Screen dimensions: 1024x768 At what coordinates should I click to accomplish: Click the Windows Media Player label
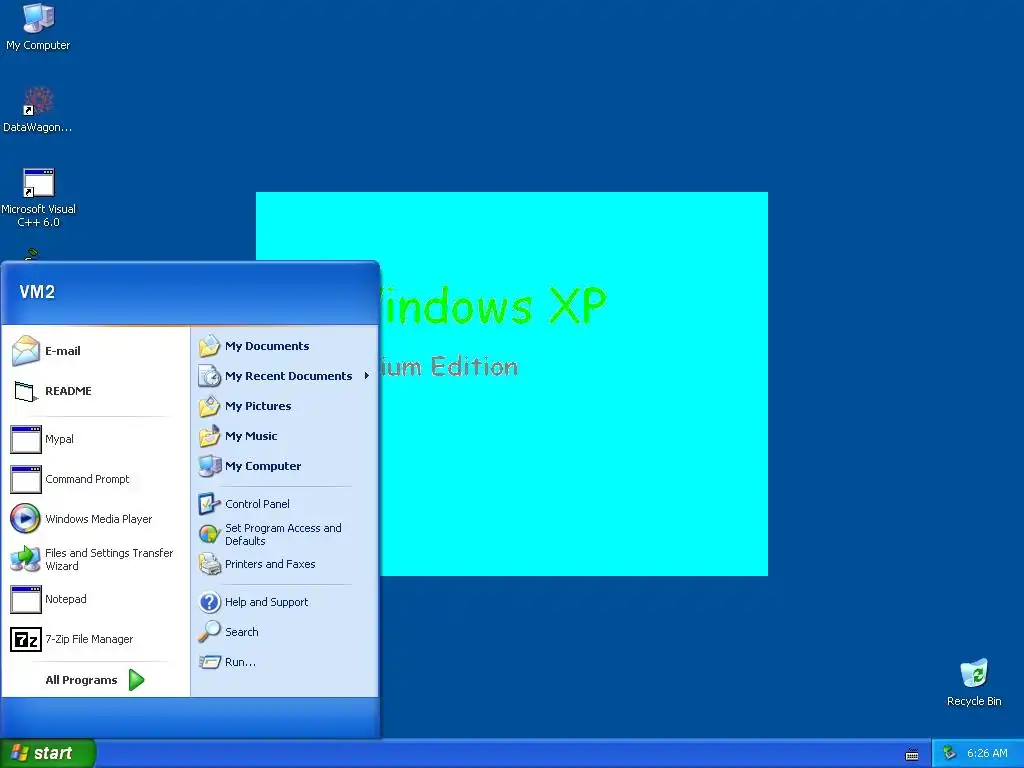[99, 519]
